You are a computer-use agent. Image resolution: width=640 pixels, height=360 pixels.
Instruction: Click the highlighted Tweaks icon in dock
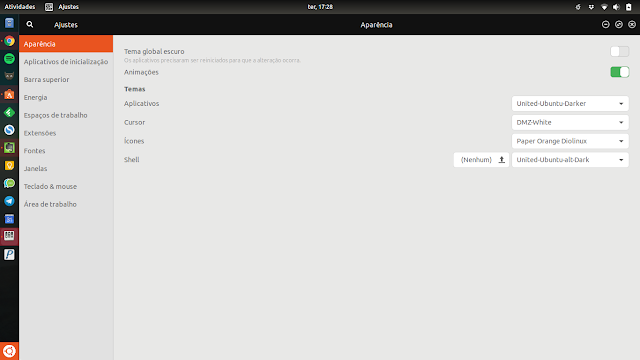pos(9,236)
